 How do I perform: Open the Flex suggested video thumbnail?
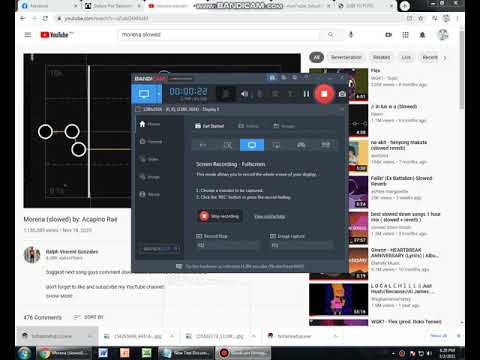(x=338, y=84)
